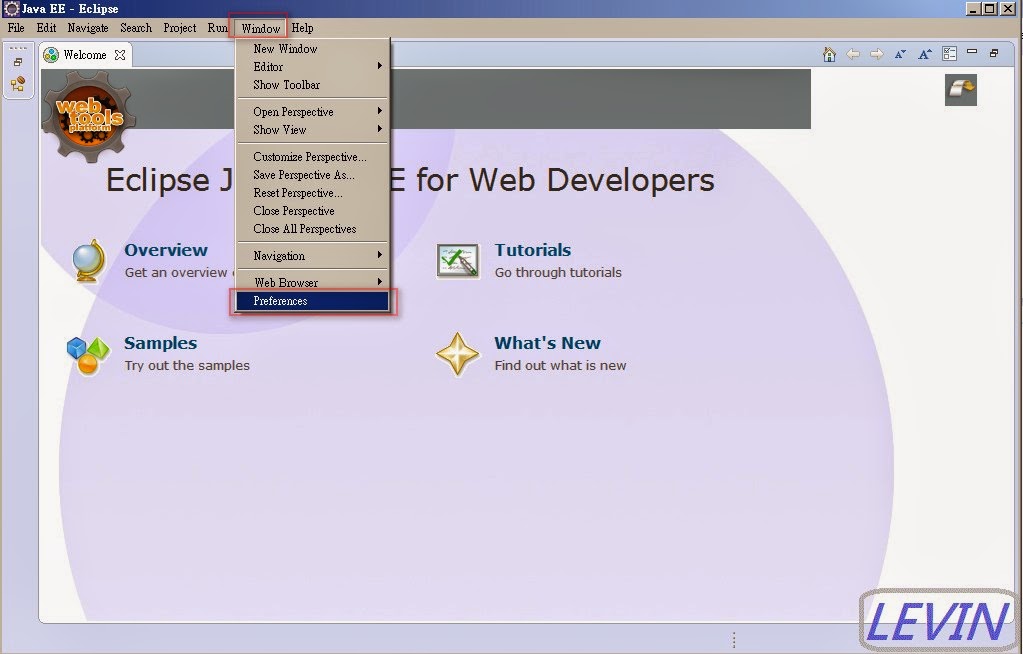Open the Project menu
1023x654 pixels.
click(x=179, y=28)
